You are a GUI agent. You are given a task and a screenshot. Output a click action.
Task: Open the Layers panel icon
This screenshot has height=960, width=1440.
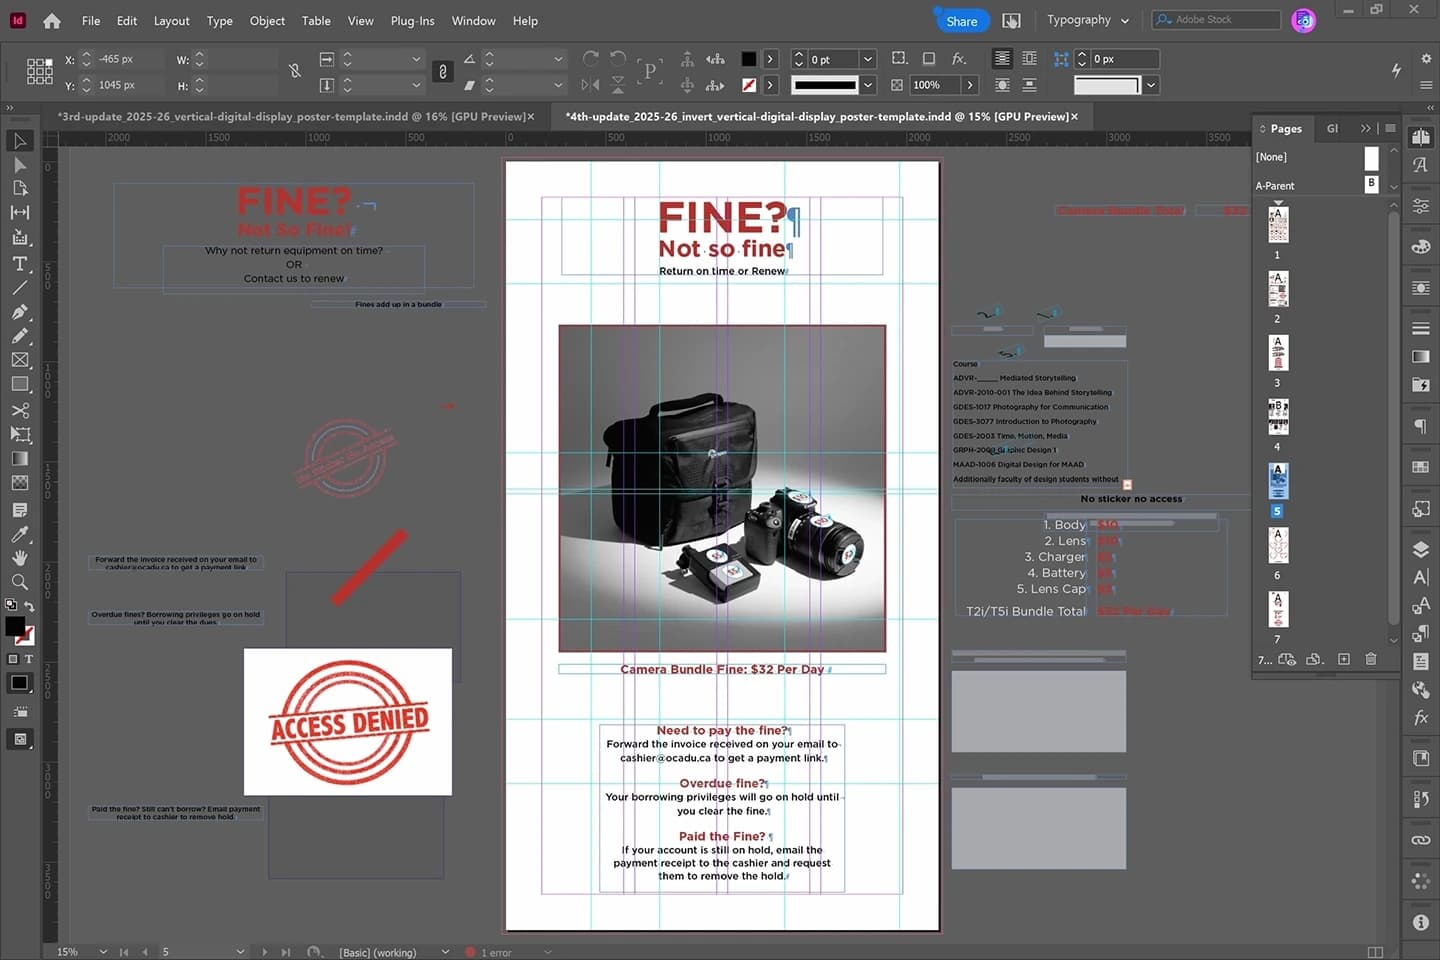click(1420, 549)
